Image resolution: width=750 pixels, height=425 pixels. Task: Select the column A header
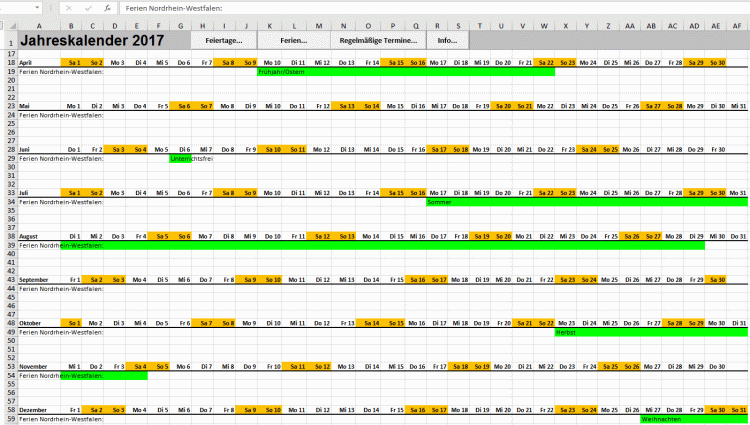(39, 25)
